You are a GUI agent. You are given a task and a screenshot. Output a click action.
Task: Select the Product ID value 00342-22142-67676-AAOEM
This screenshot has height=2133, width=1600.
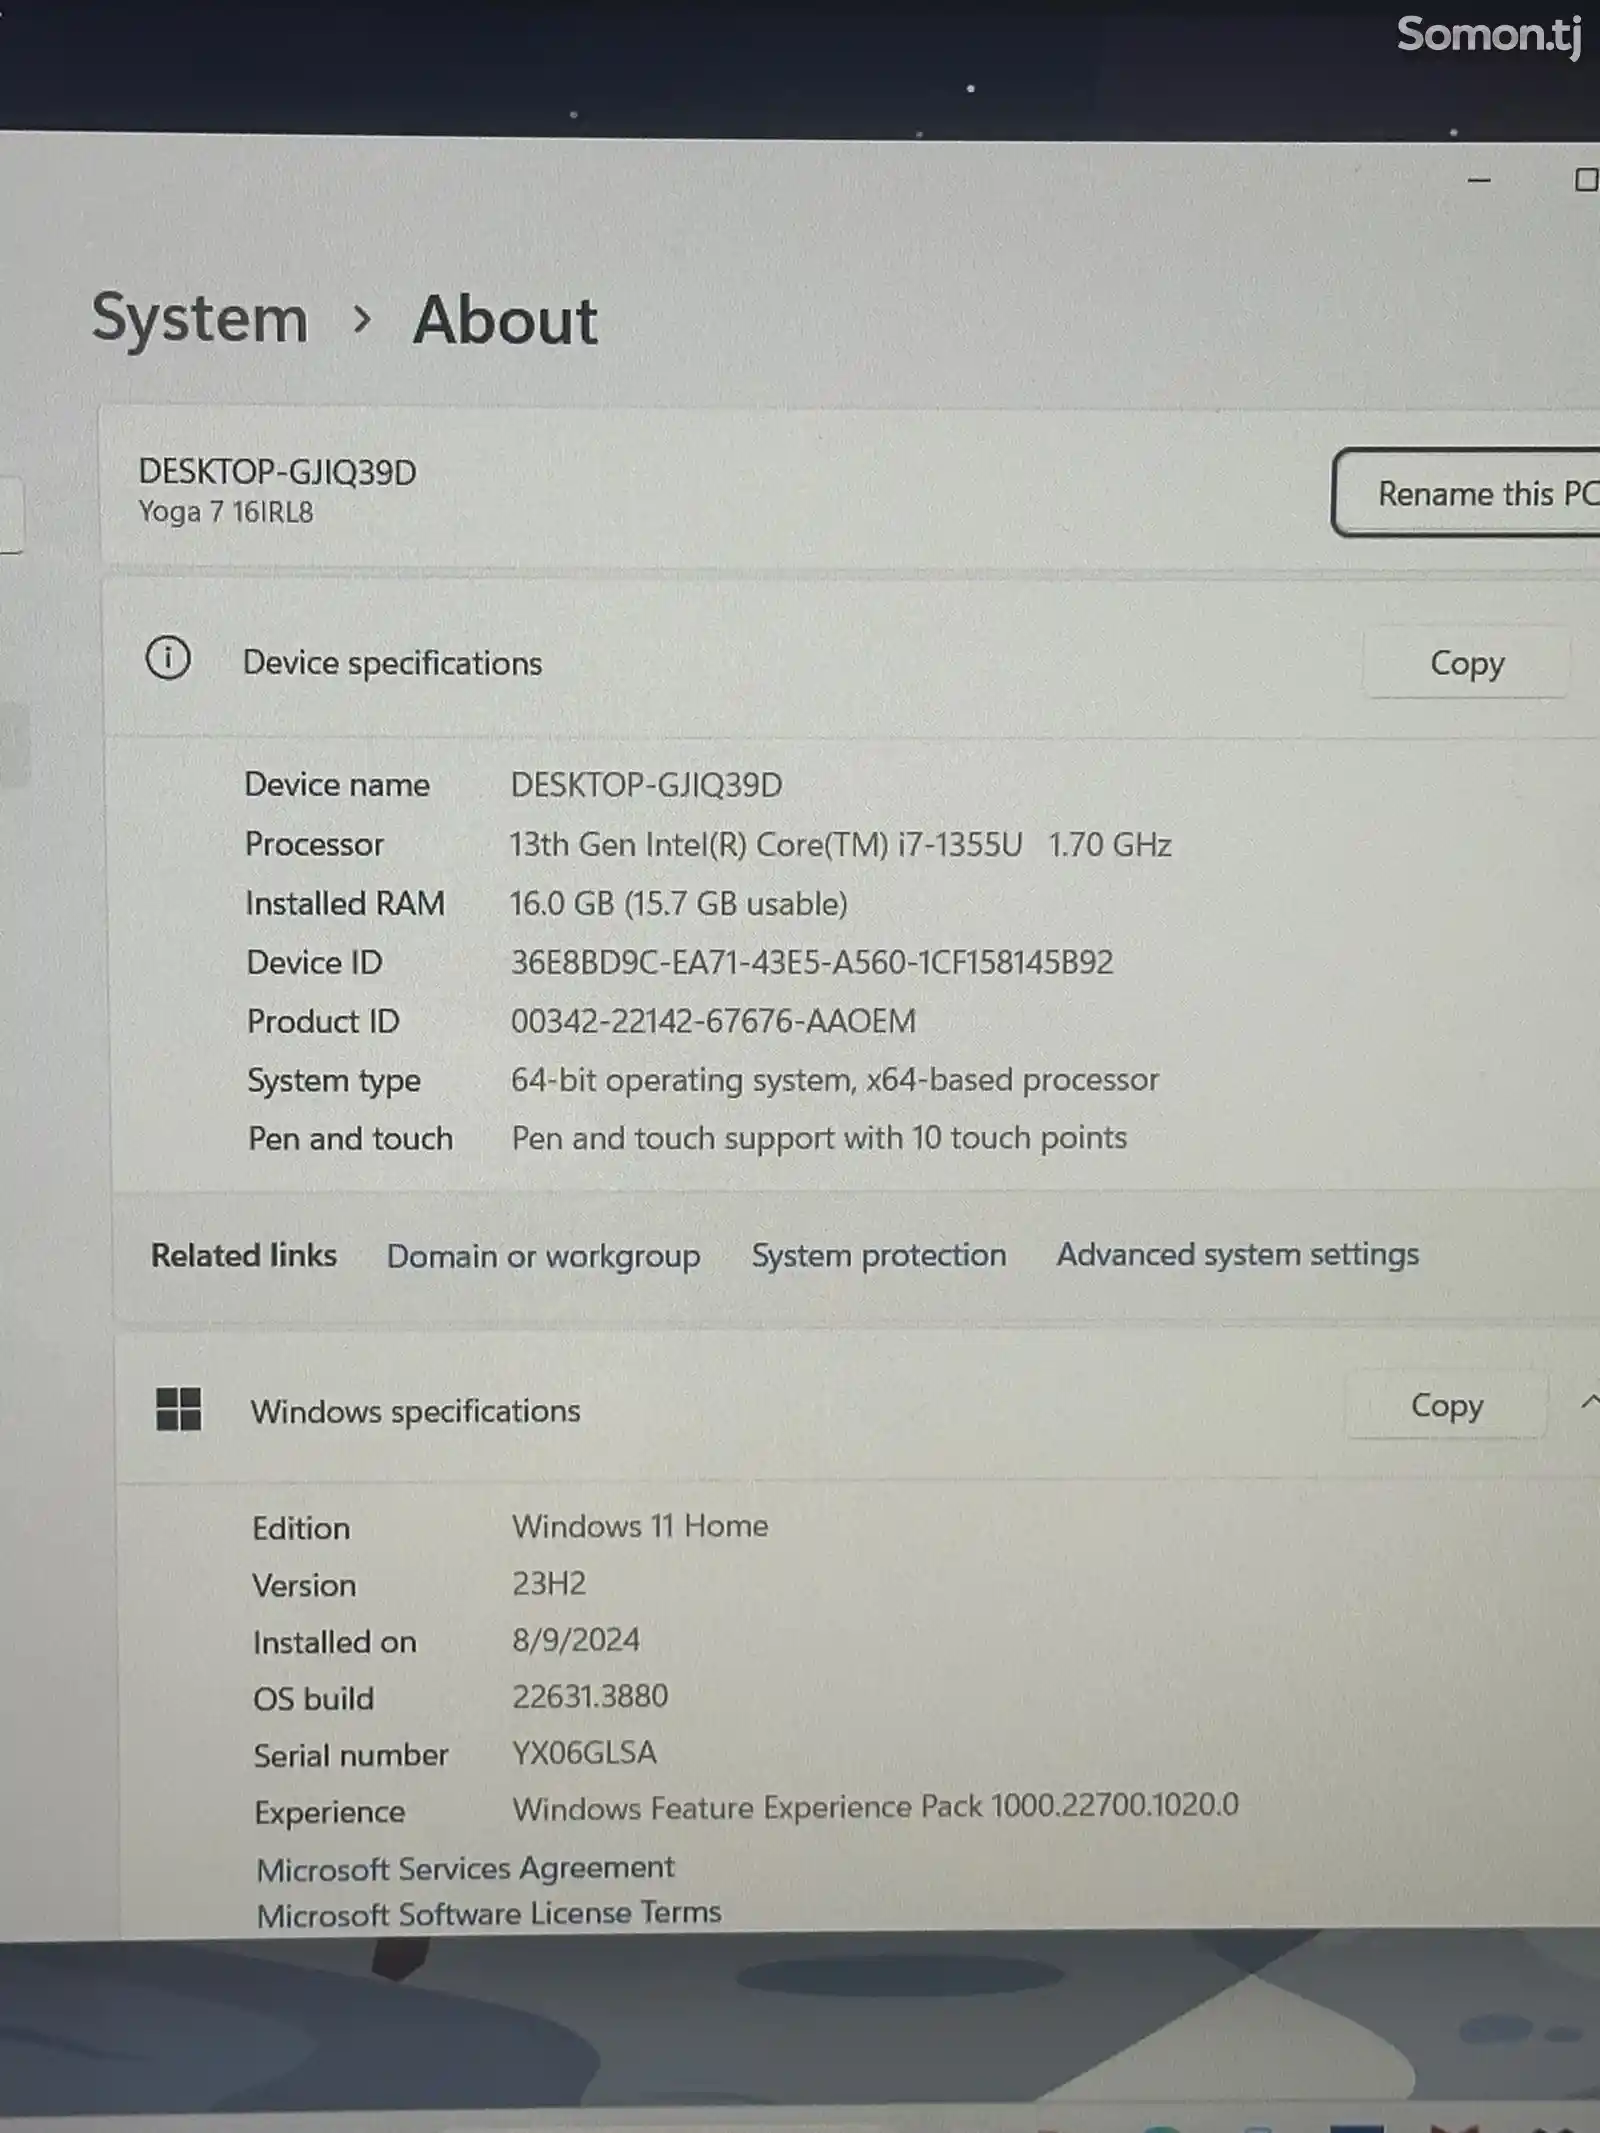pos(713,1021)
